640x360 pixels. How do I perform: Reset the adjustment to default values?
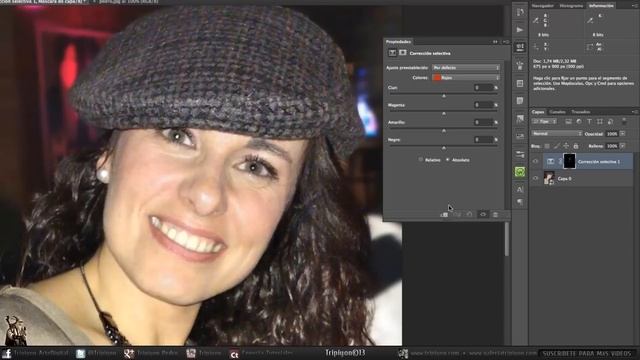point(470,214)
